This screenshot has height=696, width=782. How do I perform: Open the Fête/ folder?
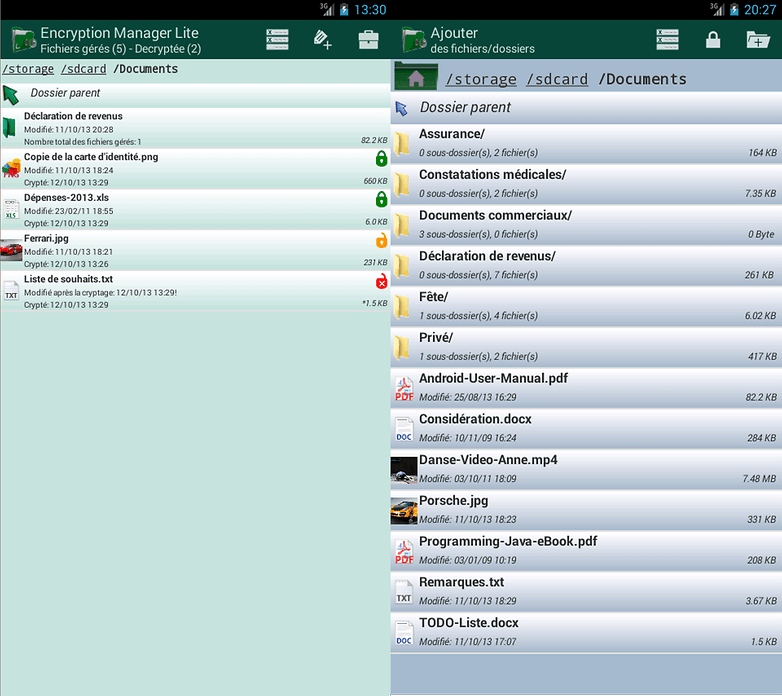(586, 307)
